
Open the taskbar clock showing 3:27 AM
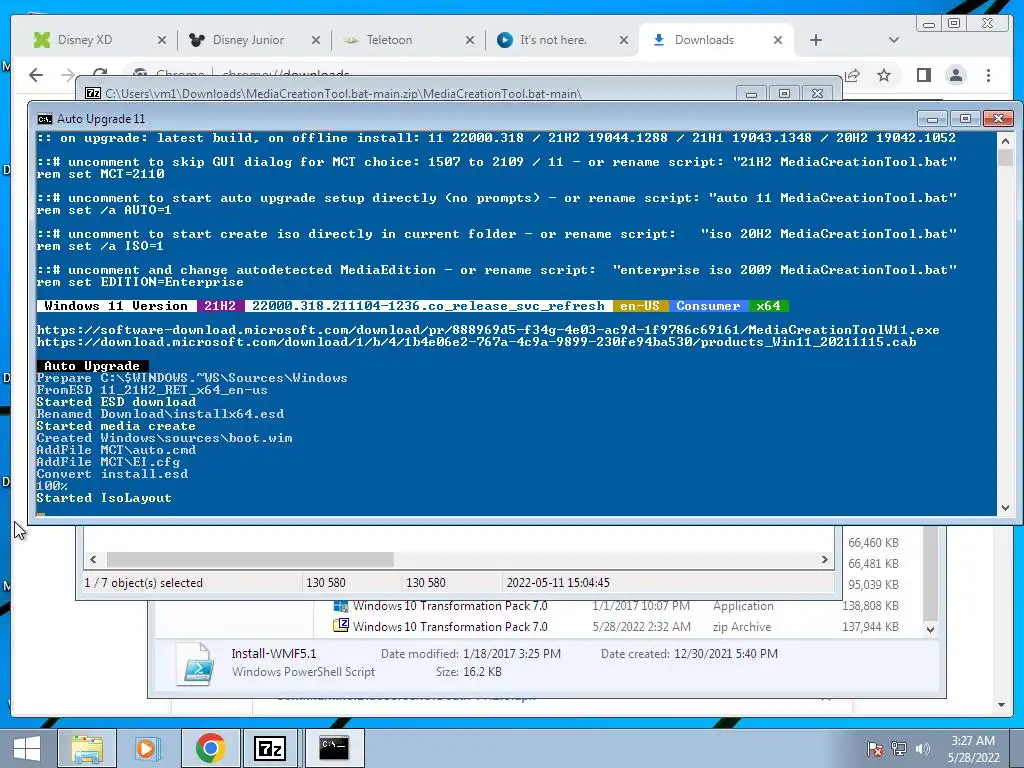[973, 749]
